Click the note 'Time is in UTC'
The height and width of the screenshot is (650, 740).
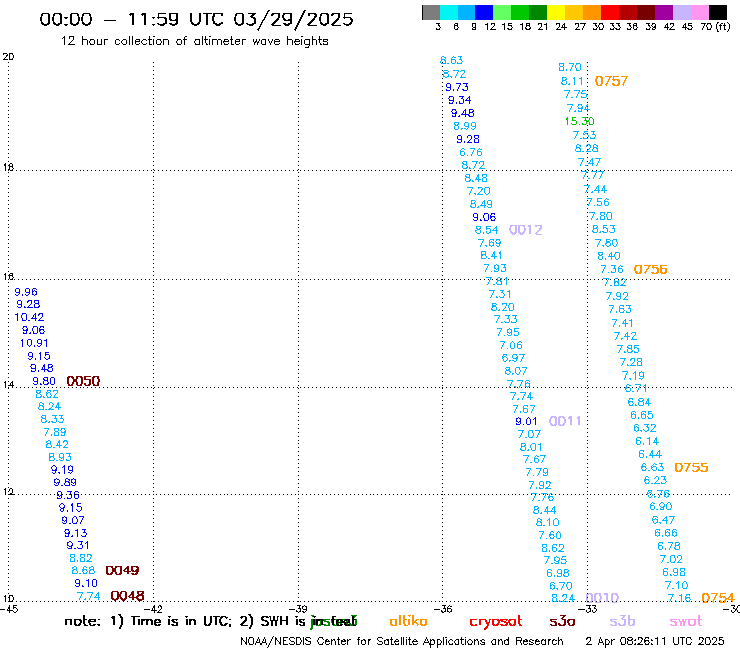[181, 621]
